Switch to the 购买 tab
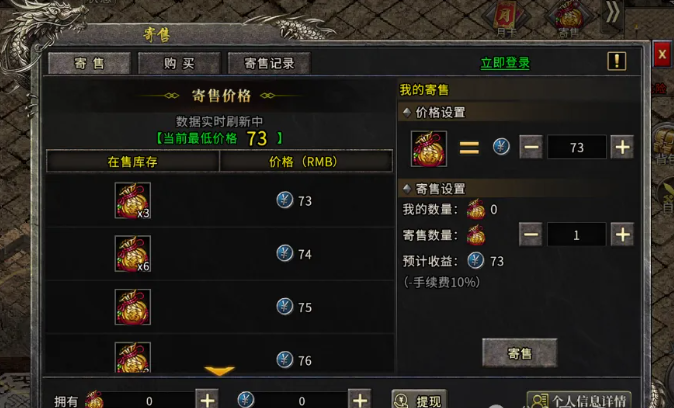Viewport: 674px width, 408px height. [179, 63]
